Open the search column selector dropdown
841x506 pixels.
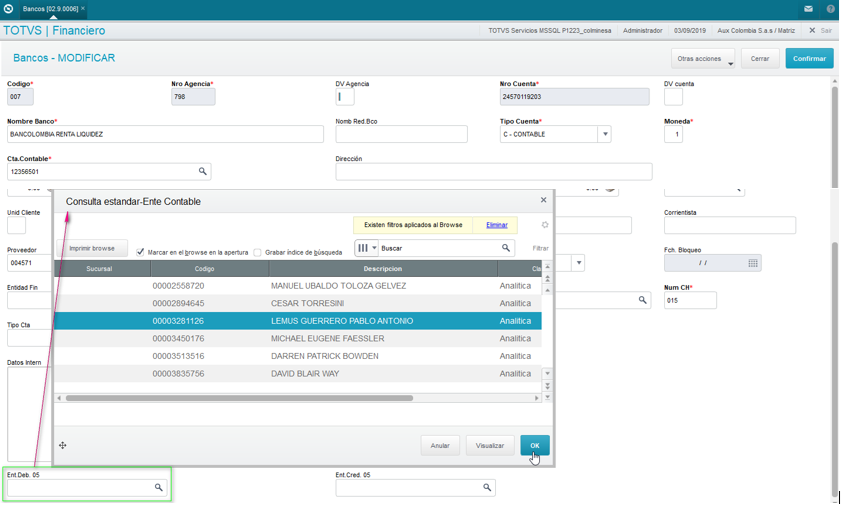pyautogui.click(x=367, y=248)
